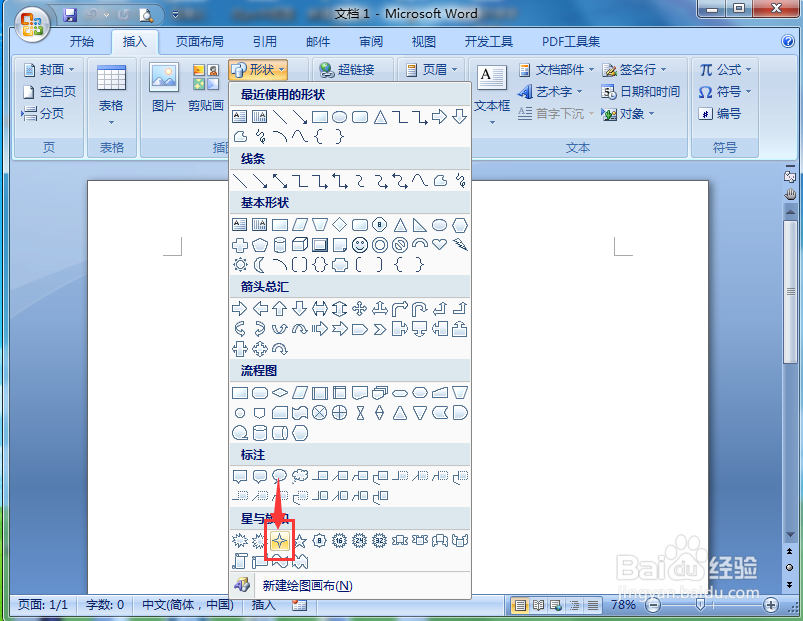Select the moon shape
803x621 pixels.
tap(260, 265)
